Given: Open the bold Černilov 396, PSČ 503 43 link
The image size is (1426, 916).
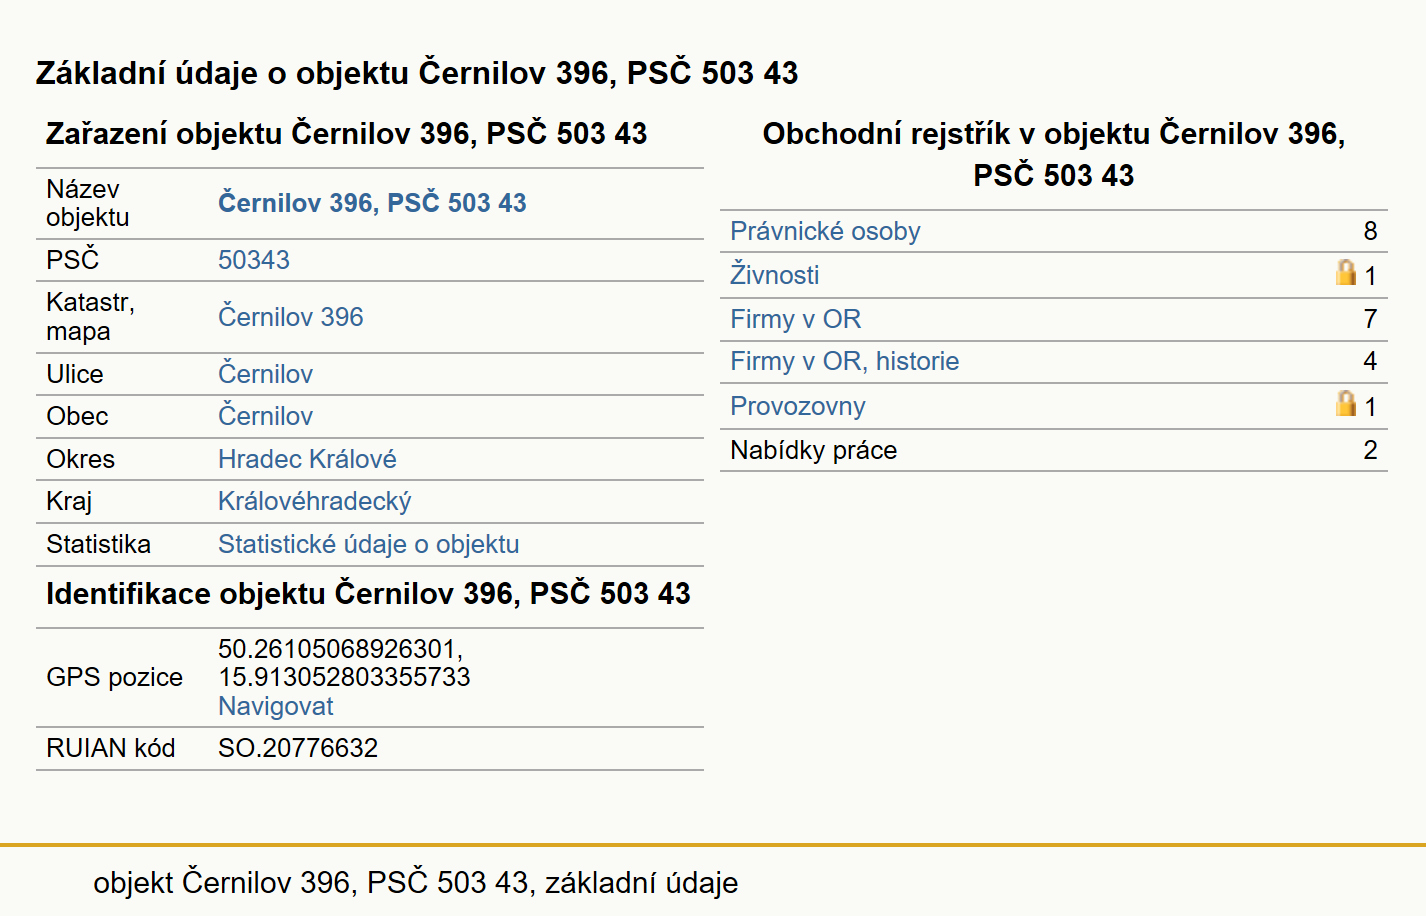Looking at the screenshot, I should (x=372, y=203).
